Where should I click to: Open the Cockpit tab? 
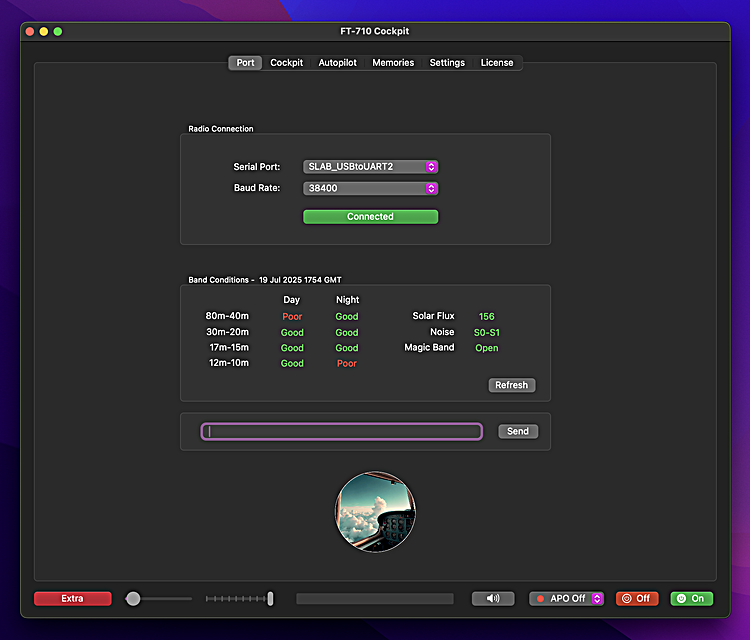click(287, 63)
